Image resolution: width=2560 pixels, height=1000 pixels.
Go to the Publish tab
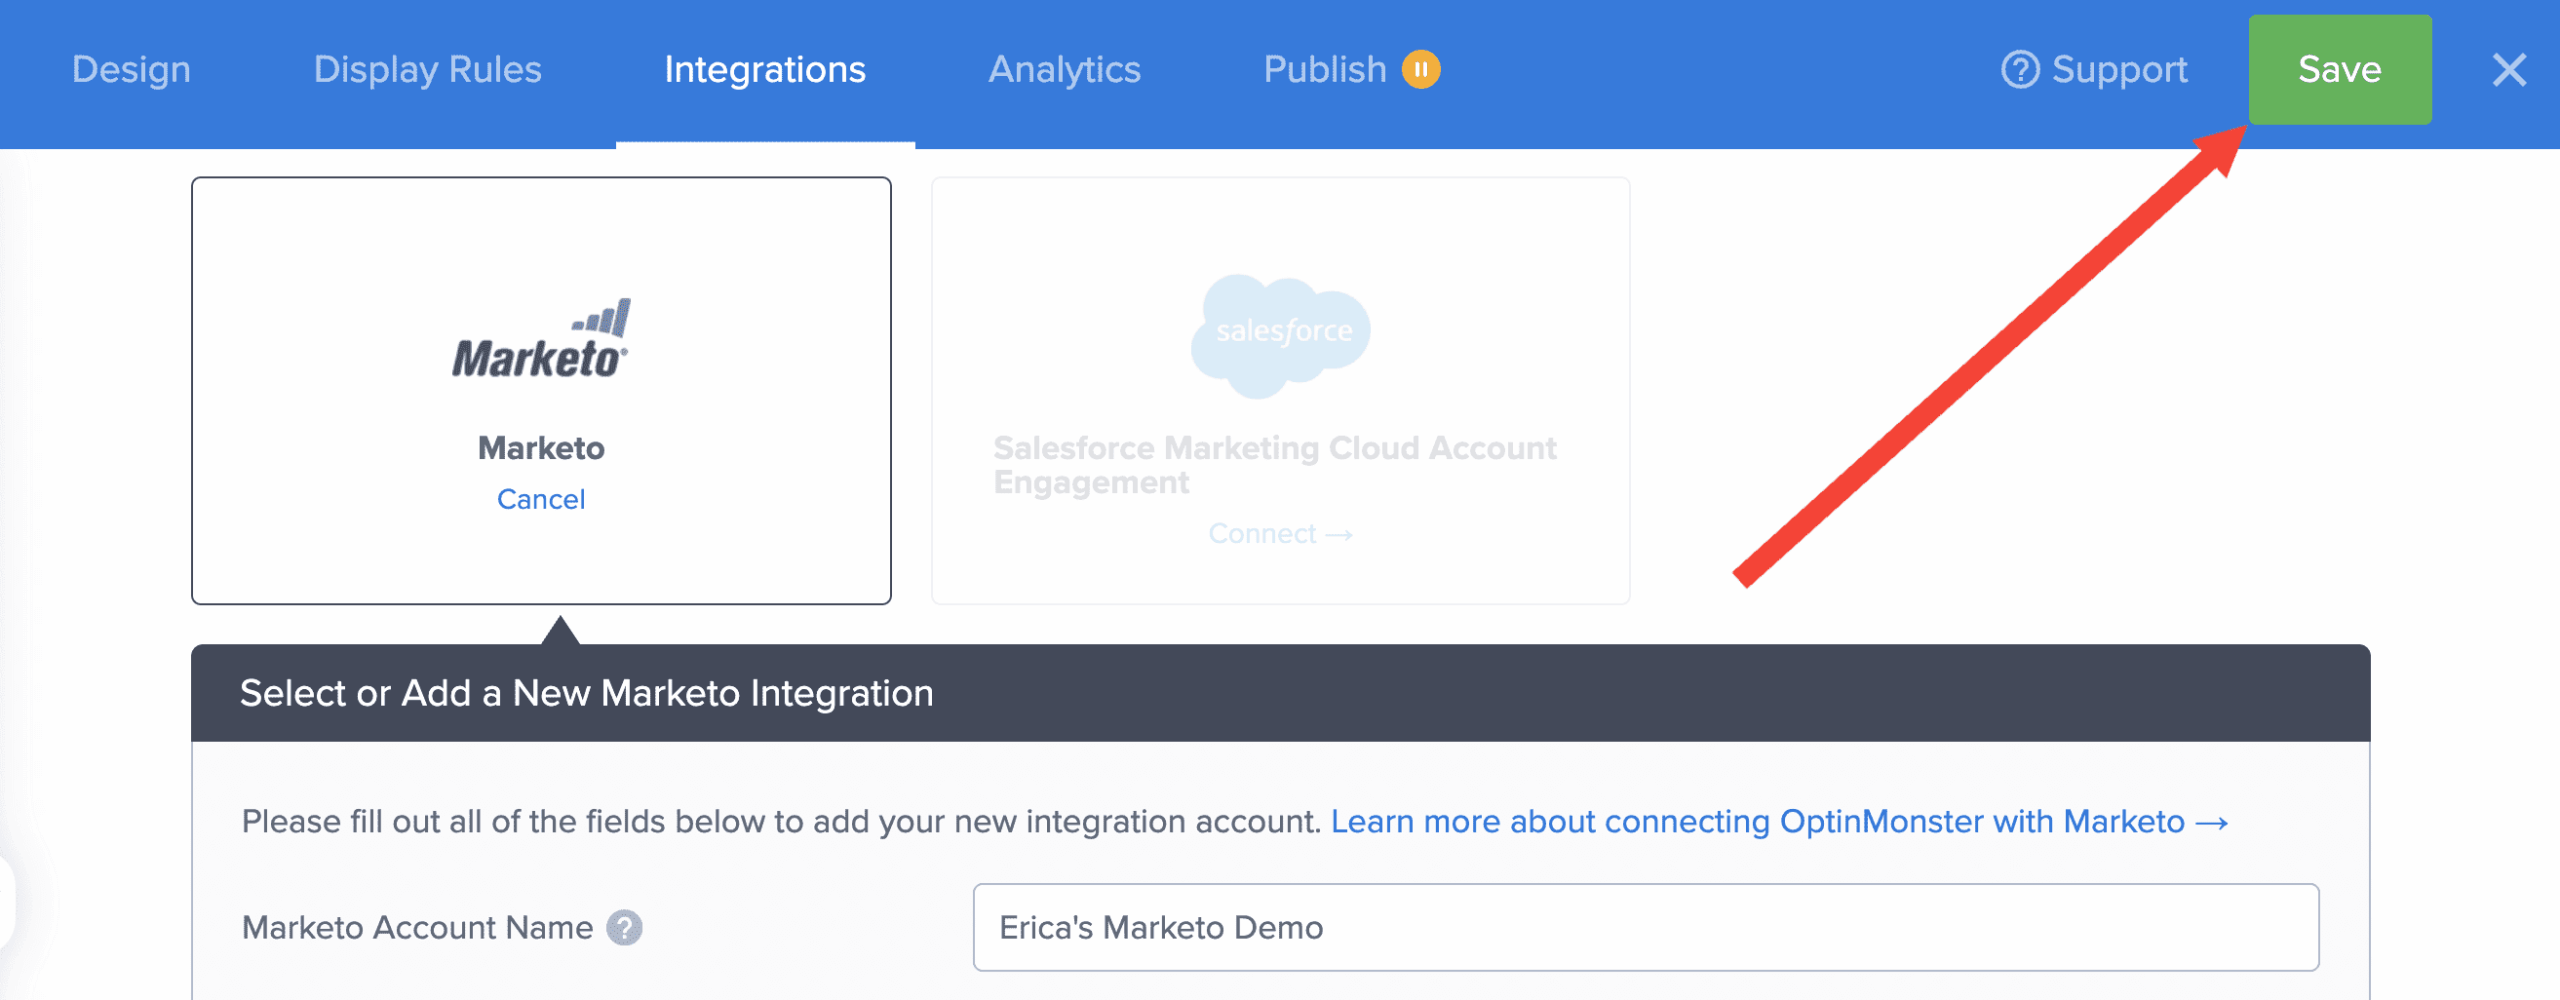tap(1324, 70)
